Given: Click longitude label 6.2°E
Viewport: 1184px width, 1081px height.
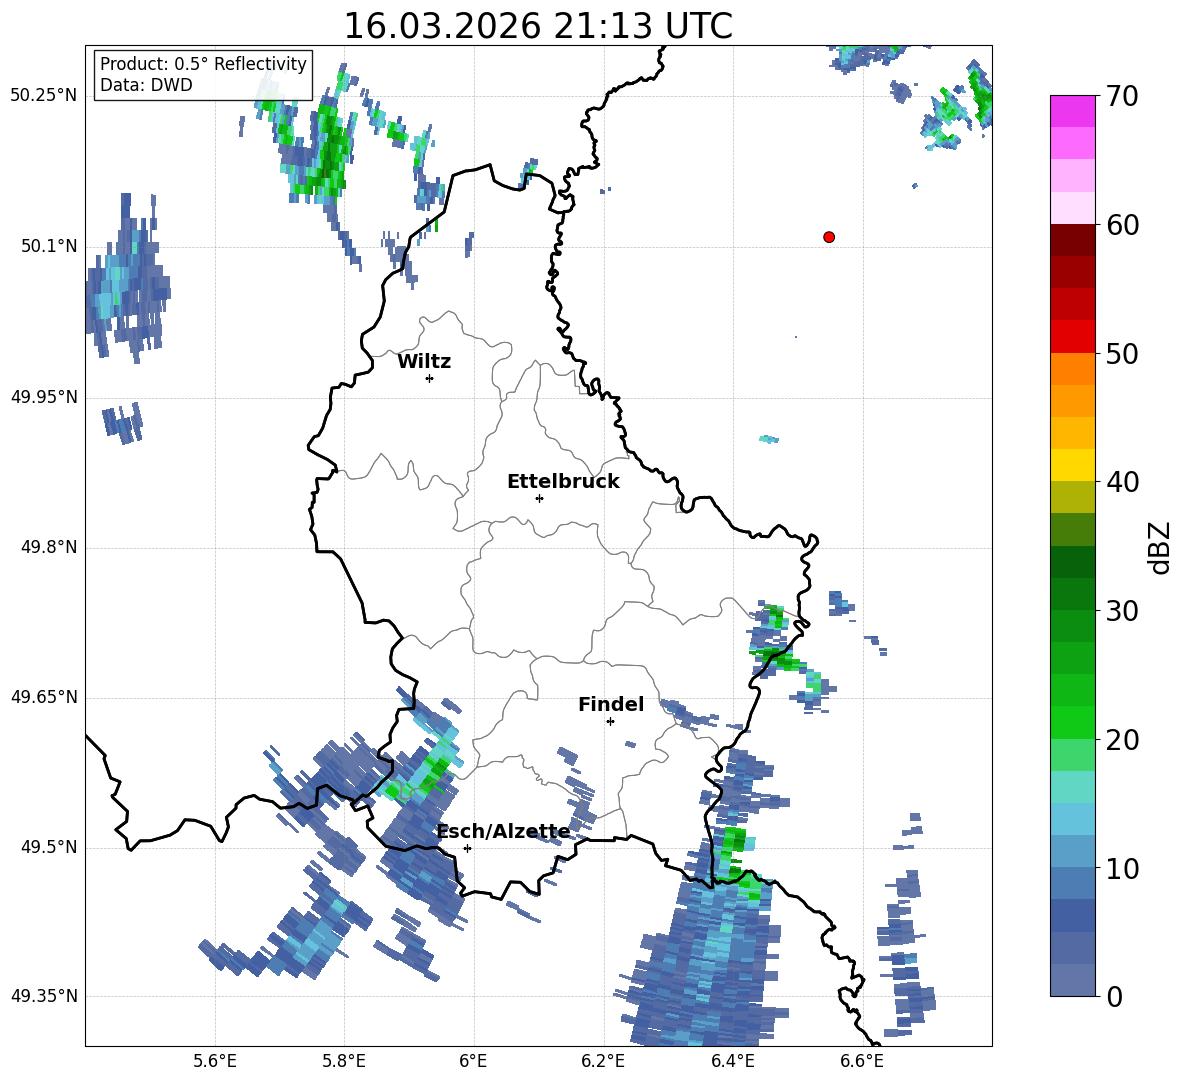Looking at the screenshot, I should (603, 1061).
